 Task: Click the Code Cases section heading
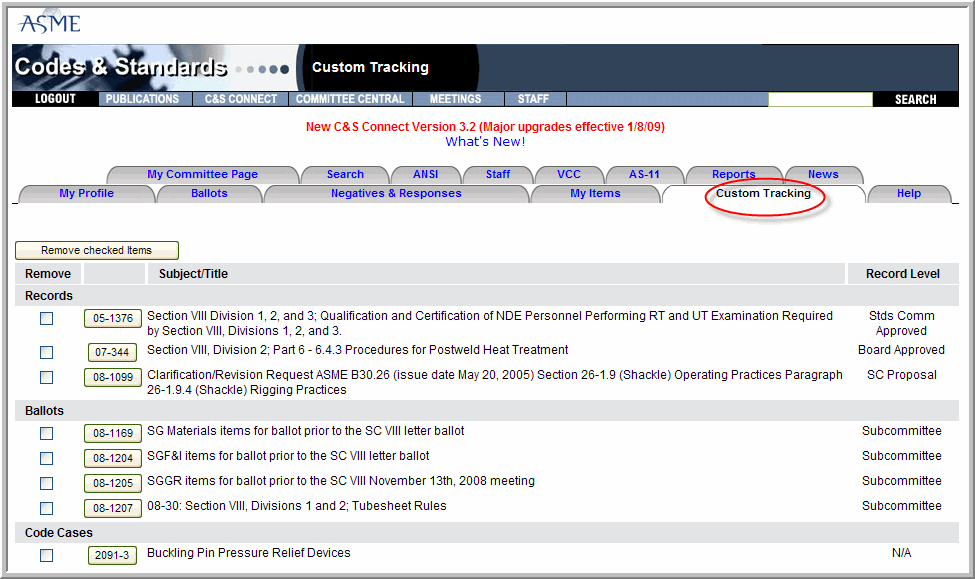pos(58,533)
